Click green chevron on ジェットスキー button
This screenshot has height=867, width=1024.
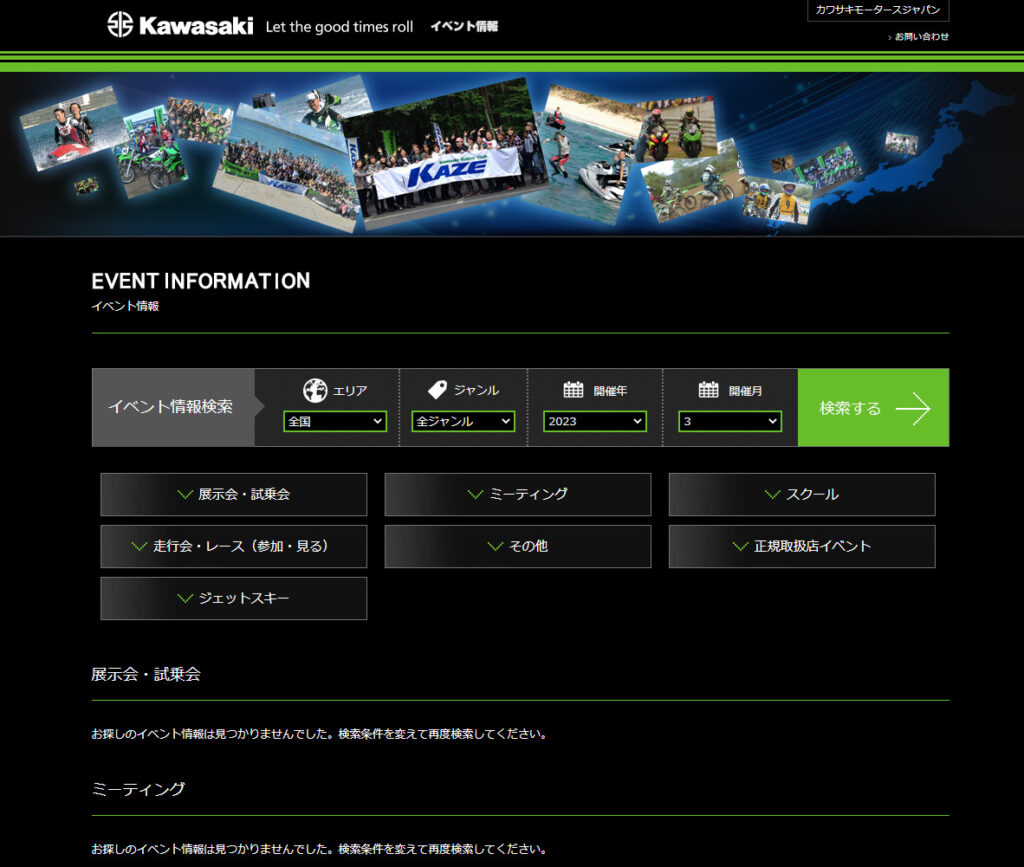coord(184,598)
